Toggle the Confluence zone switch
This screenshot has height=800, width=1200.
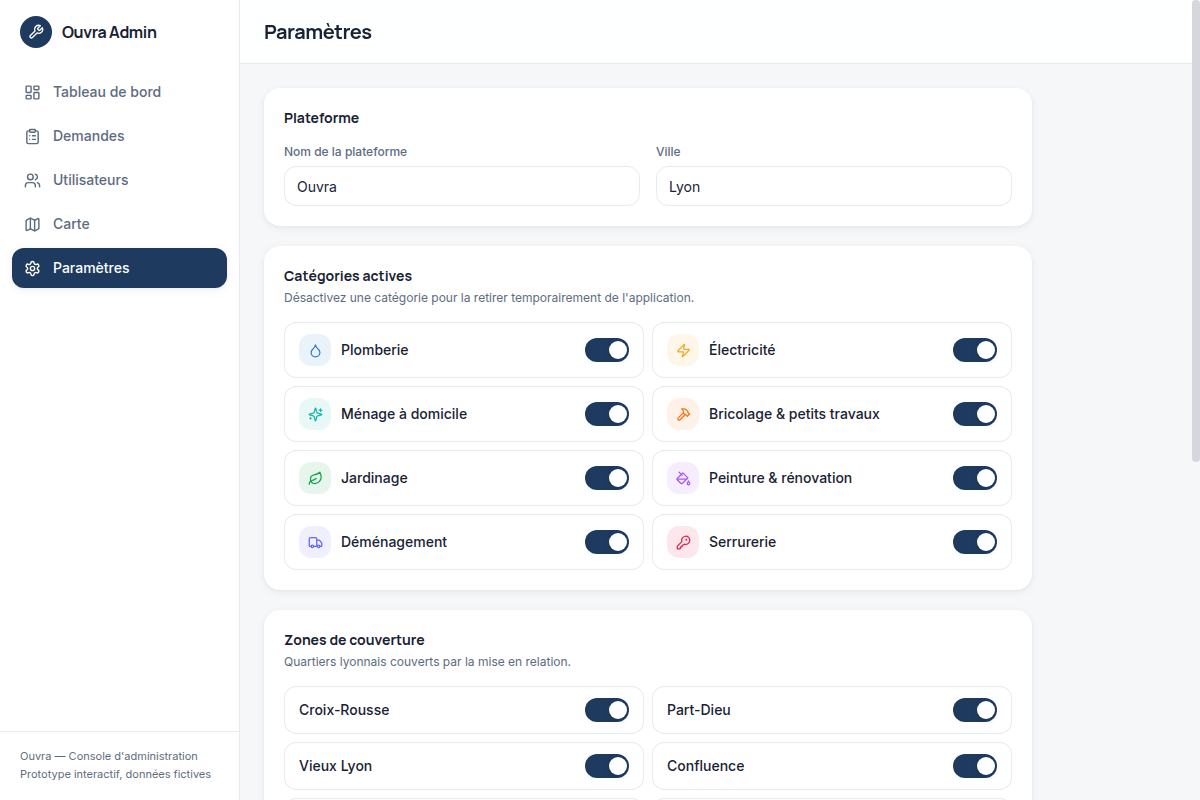click(975, 766)
